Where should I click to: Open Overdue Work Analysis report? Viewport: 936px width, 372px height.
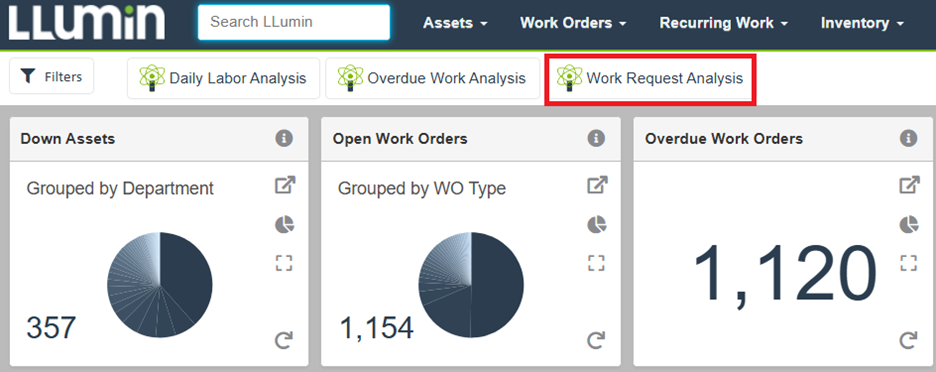tap(432, 78)
